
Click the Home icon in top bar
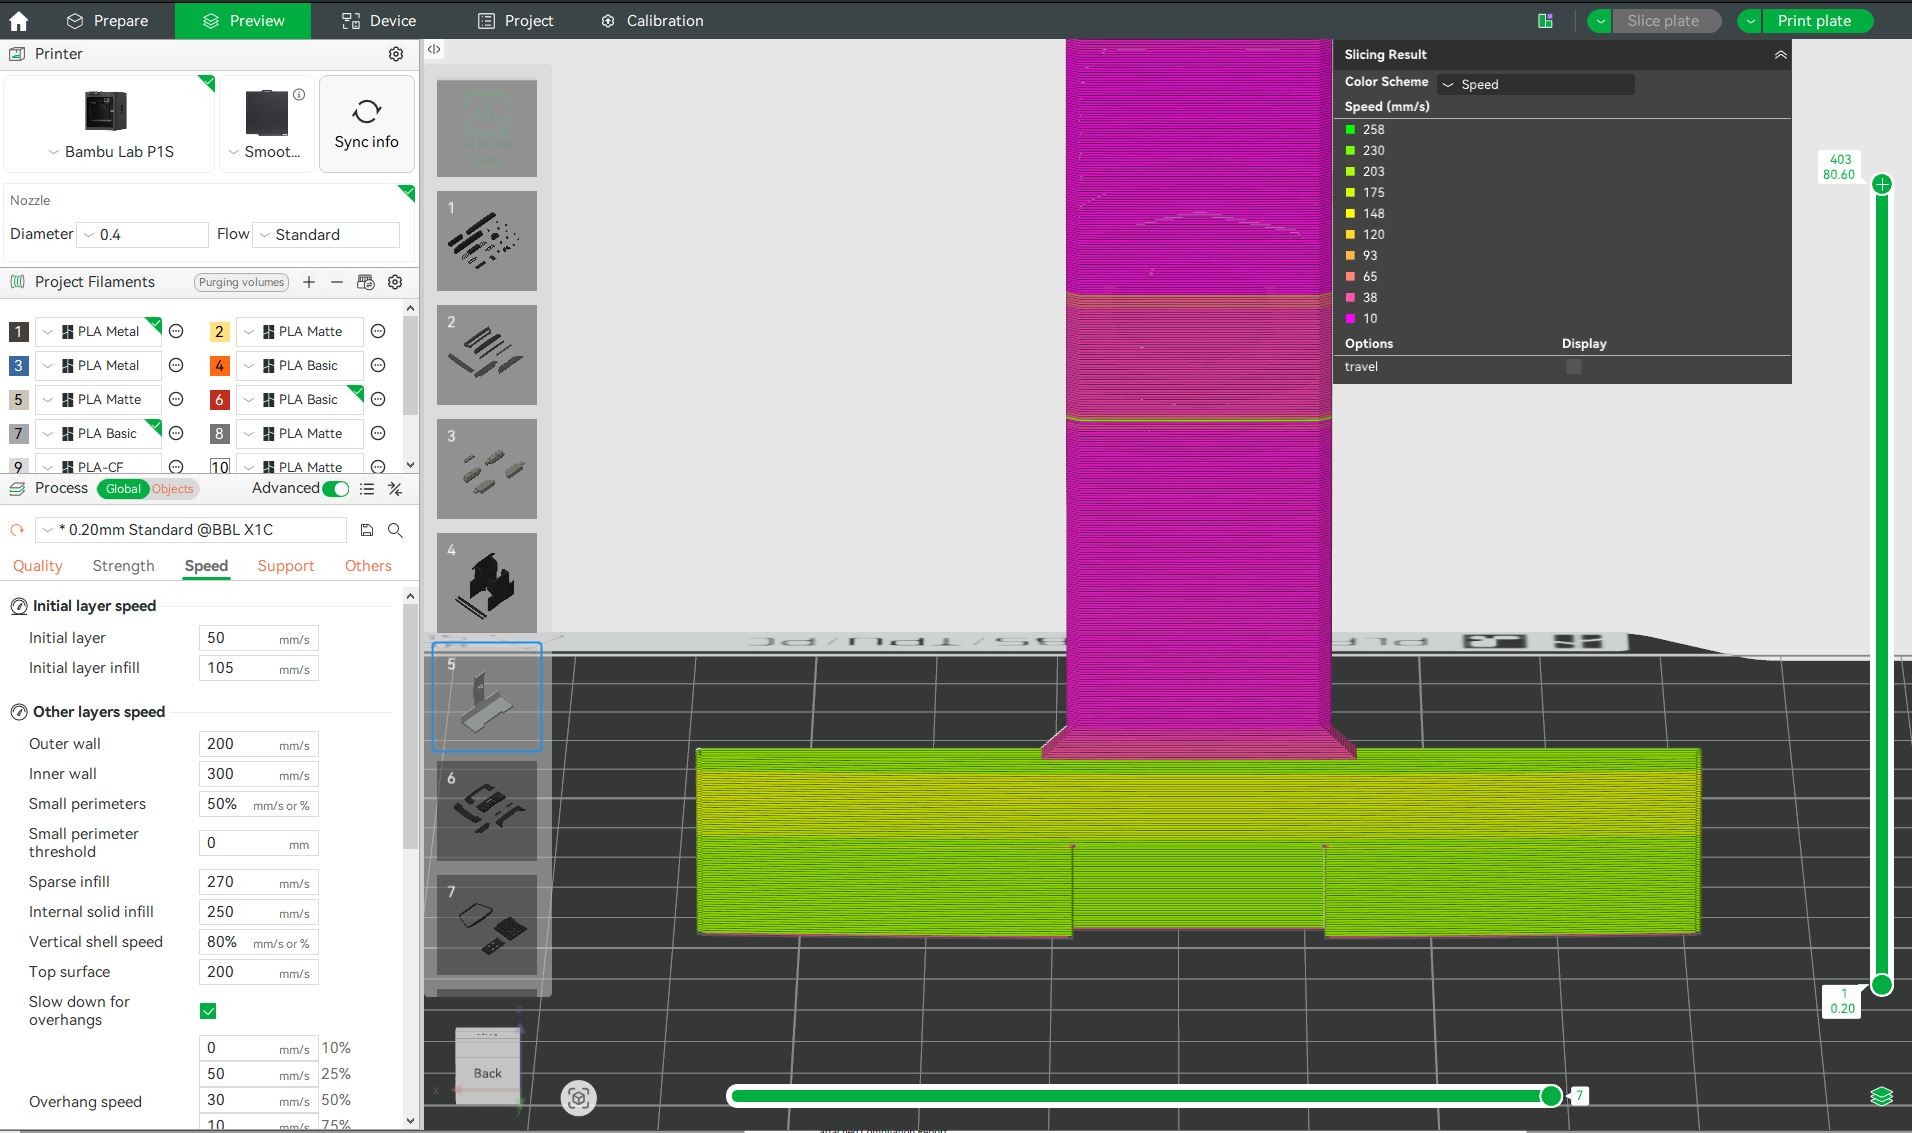tap(18, 21)
